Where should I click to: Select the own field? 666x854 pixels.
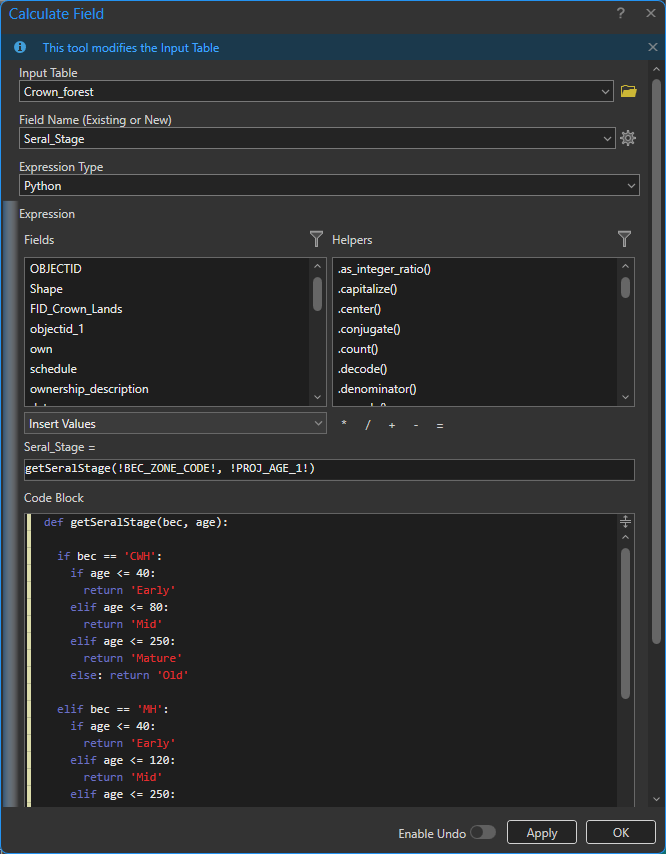point(168,349)
